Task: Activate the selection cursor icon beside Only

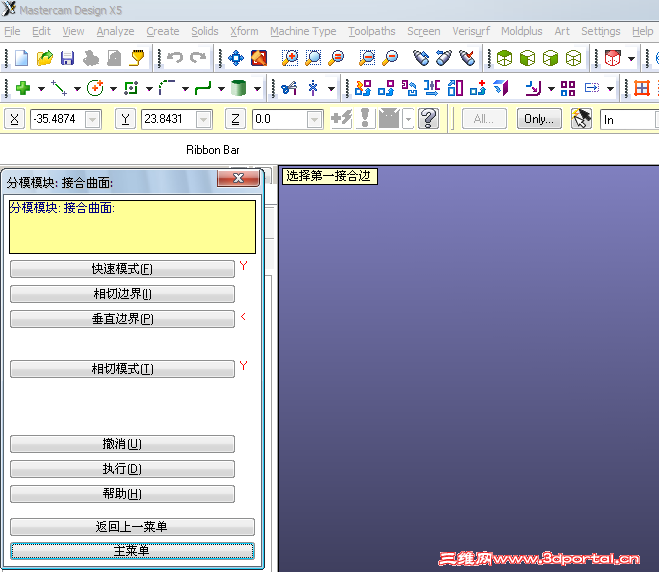Action: pos(581,119)
